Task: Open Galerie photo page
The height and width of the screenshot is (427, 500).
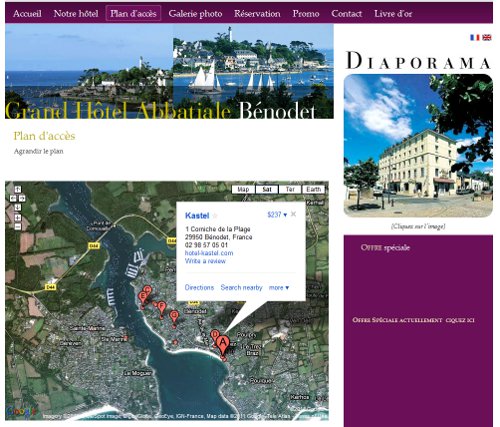Action: tap(195, 14)
